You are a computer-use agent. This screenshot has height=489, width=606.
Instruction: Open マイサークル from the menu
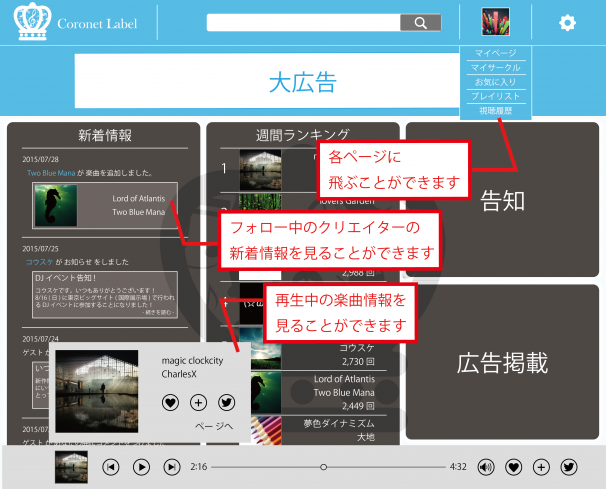coord(495,68)
